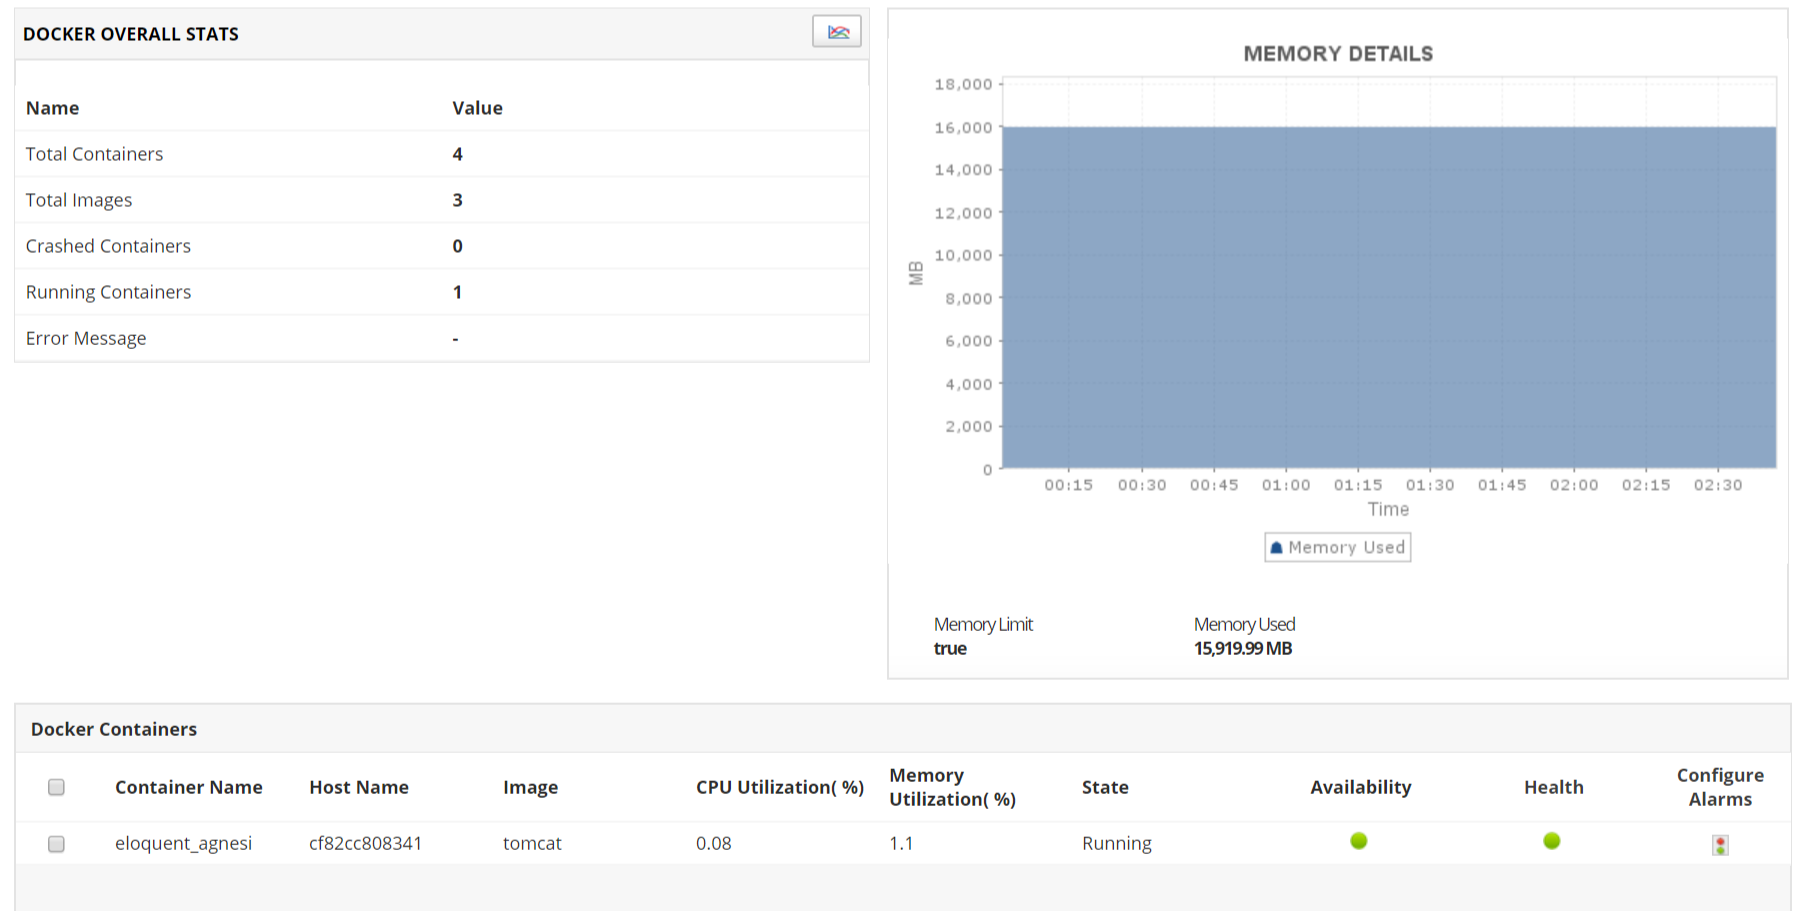
Task: Enable the checkbox for eloquent_agnesi row
Action: tap(56, 844)
